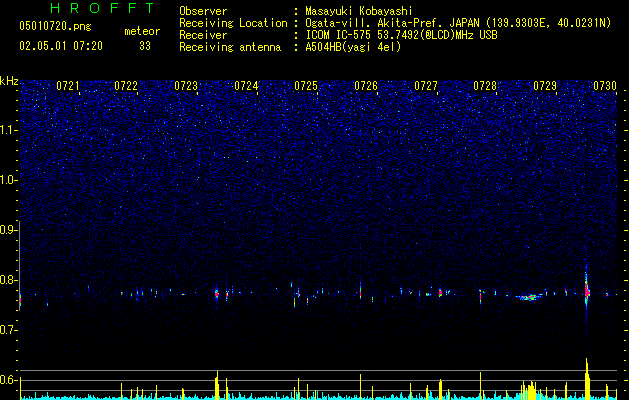Click the 0723 time marker
Image resolution: width=629 pixels, height=400 pixels.
point(186,86)
